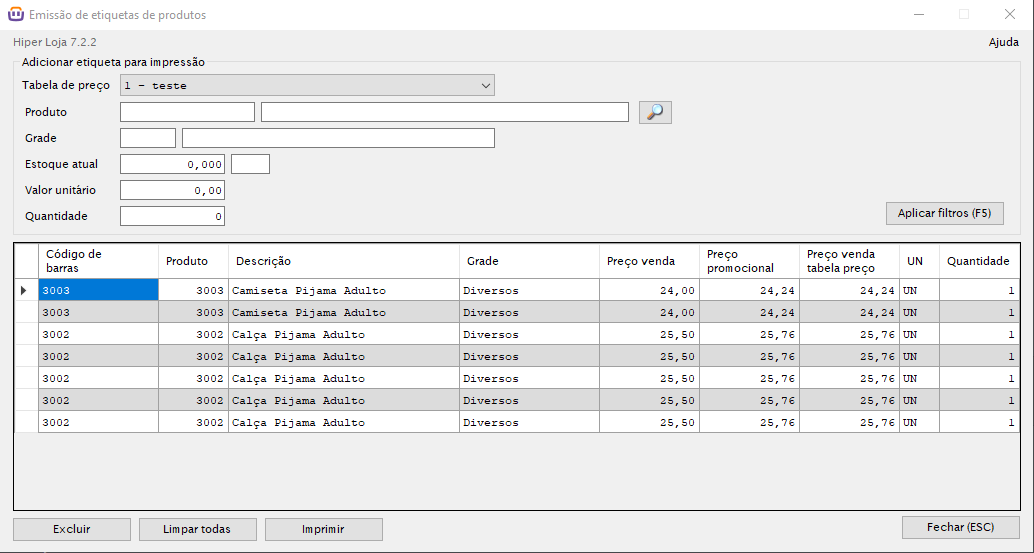This screenshot has height=553, width=1034.
Task: Click the Fechar (ESC) button
Action: click(x=960, y=527)
